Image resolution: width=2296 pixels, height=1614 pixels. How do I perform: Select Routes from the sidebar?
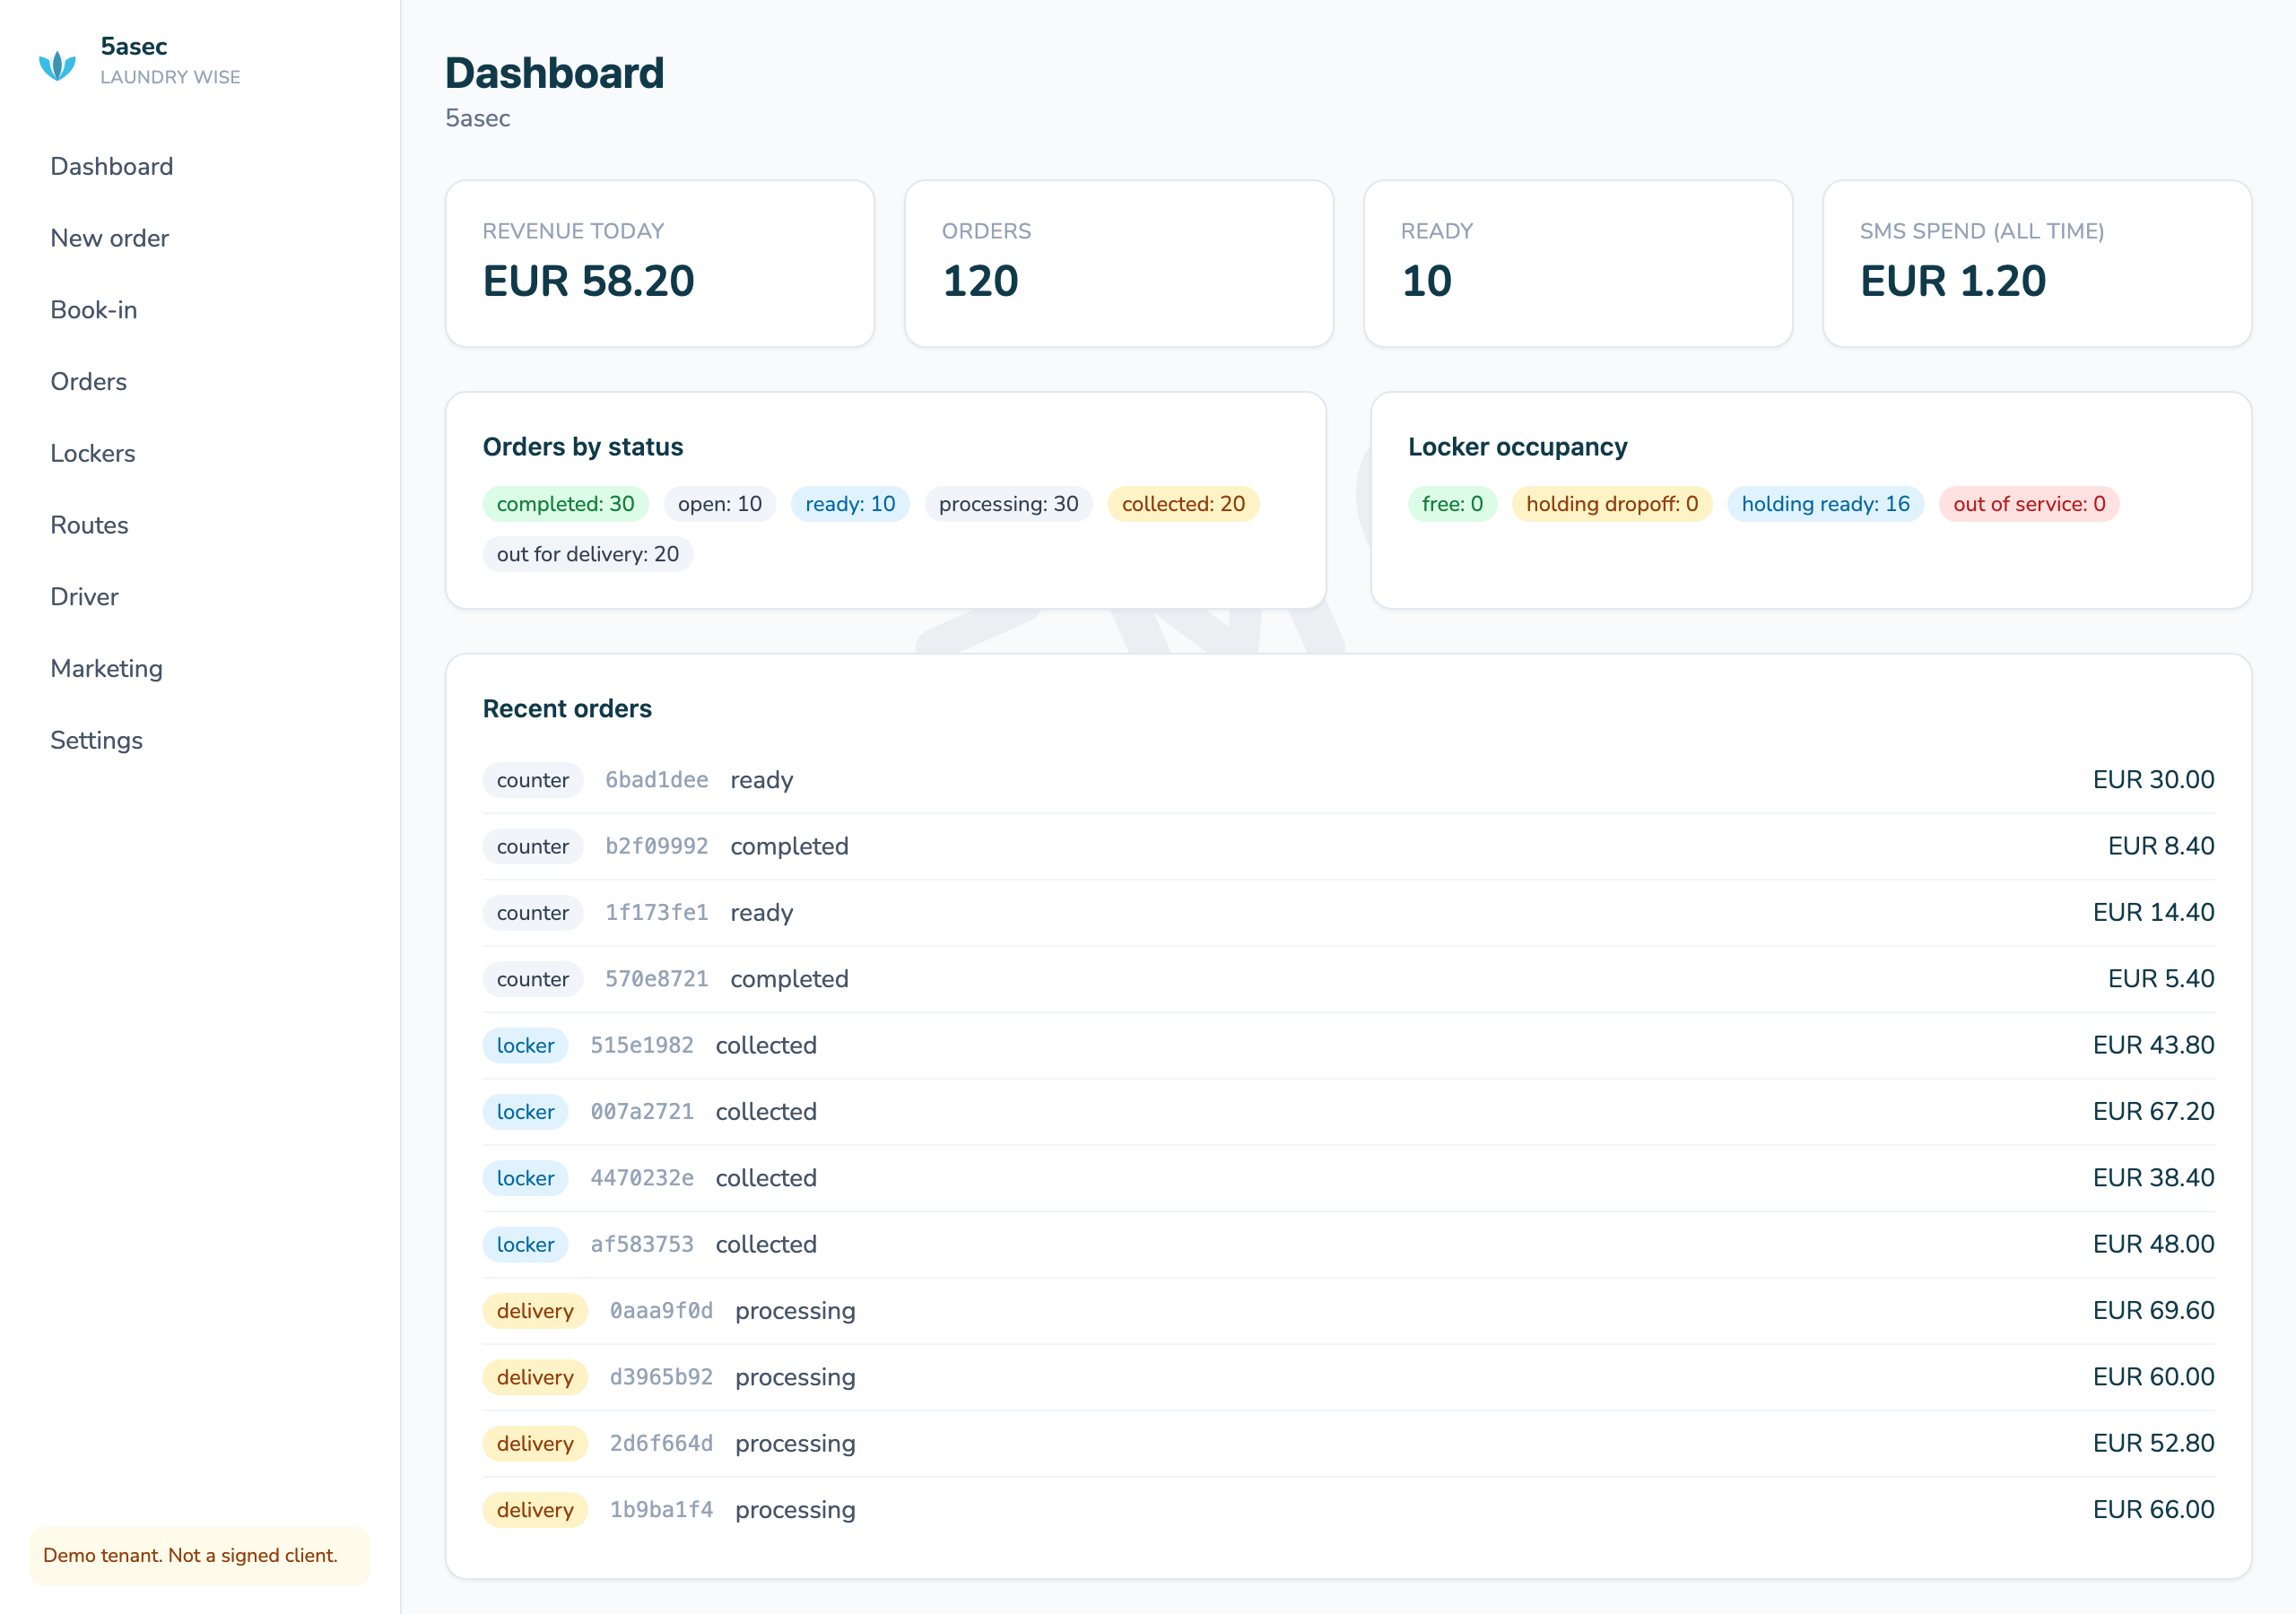[x=90, y=525]
